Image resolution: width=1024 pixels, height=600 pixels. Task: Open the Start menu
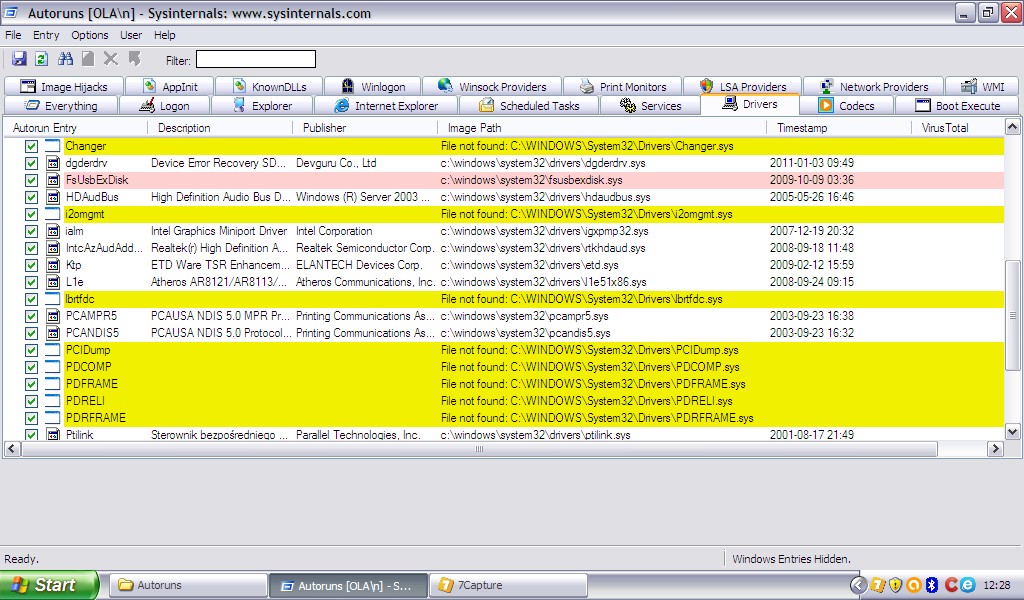[x=49, y=585]
